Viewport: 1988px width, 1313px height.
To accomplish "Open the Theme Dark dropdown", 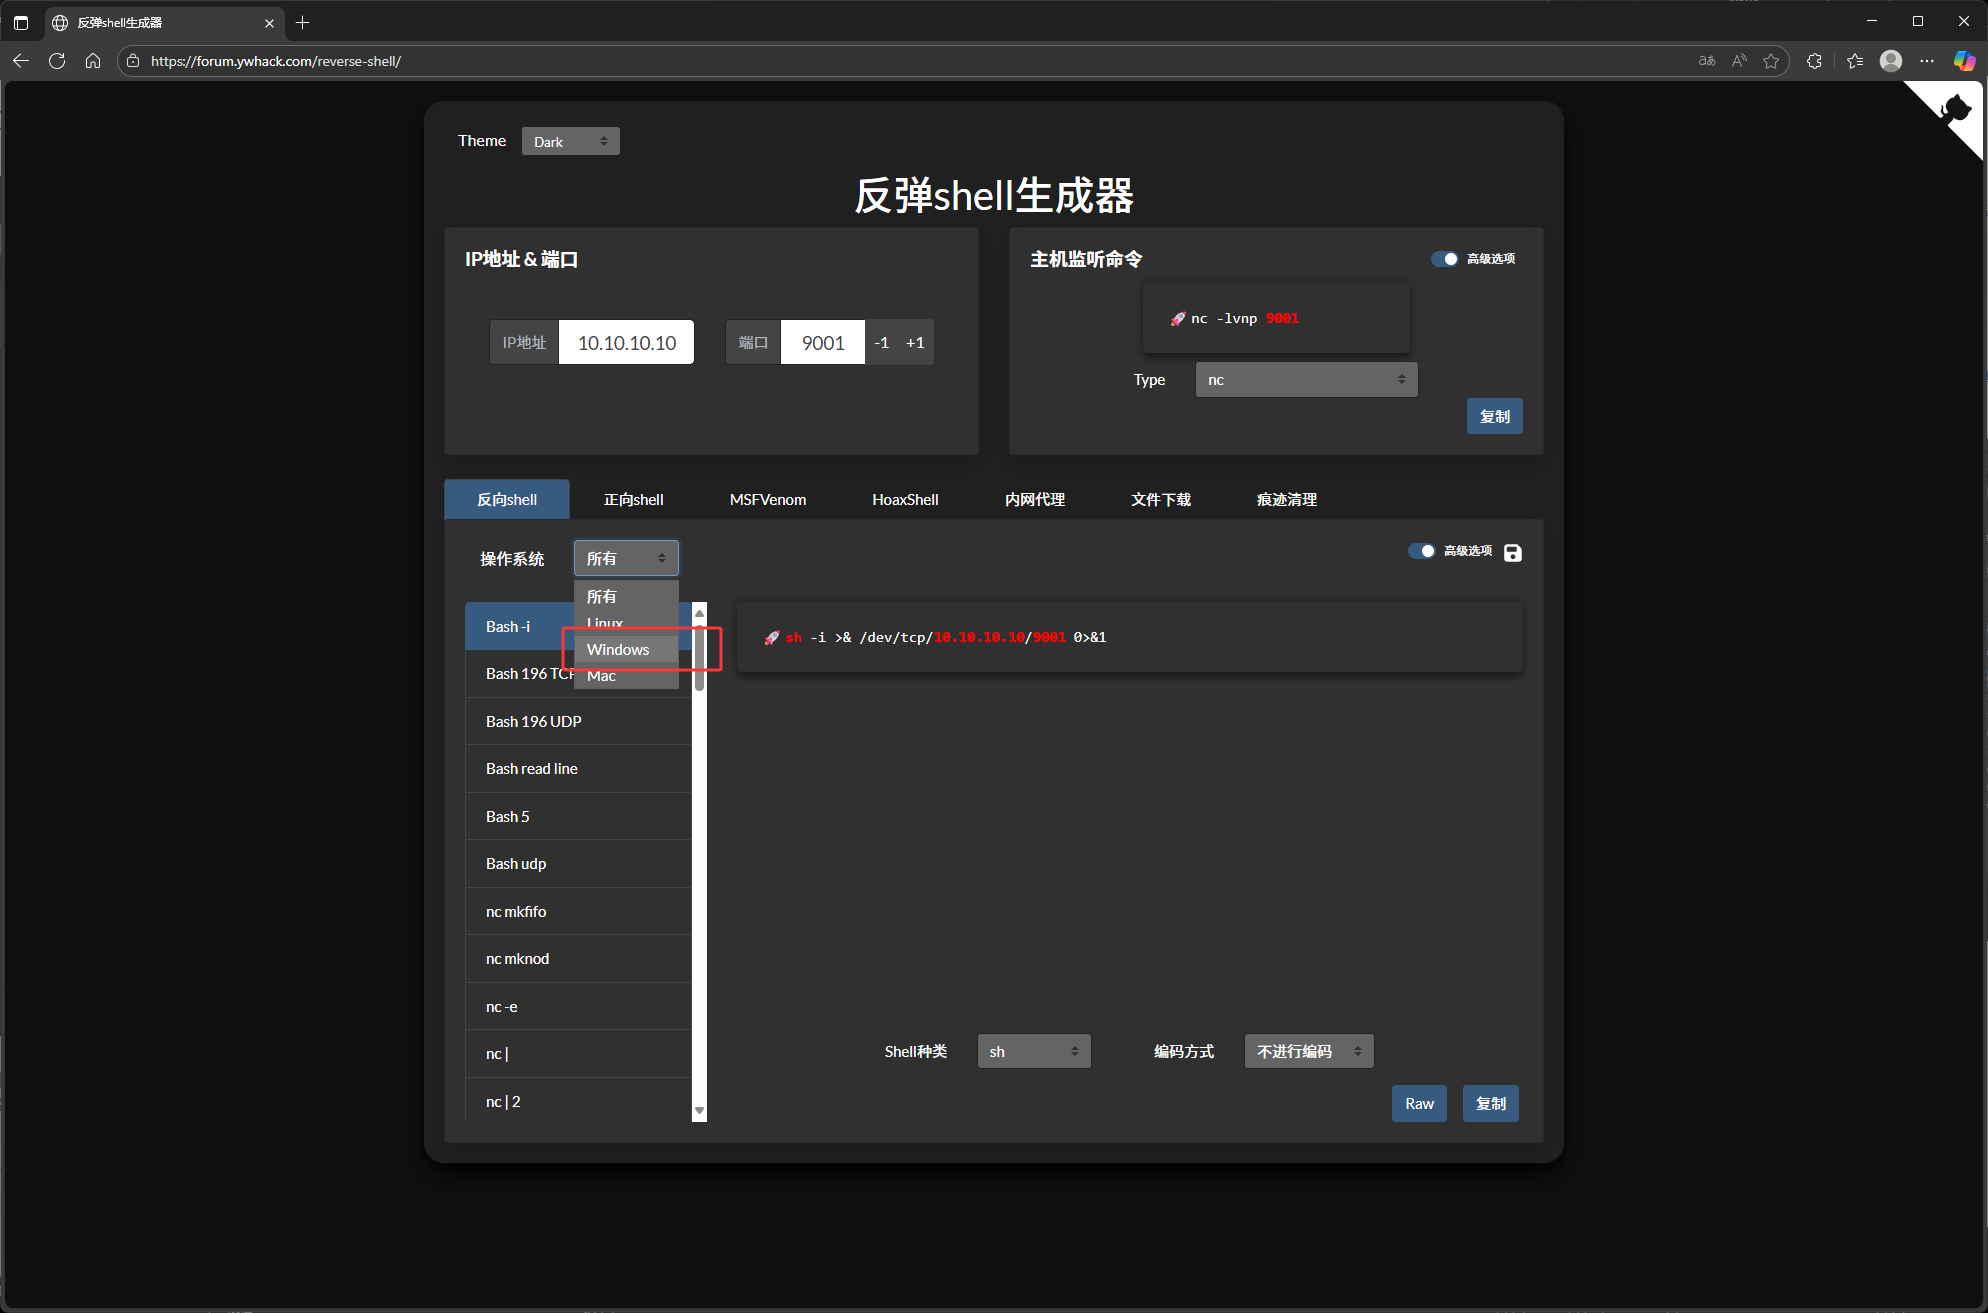I will tap(570, 142).
